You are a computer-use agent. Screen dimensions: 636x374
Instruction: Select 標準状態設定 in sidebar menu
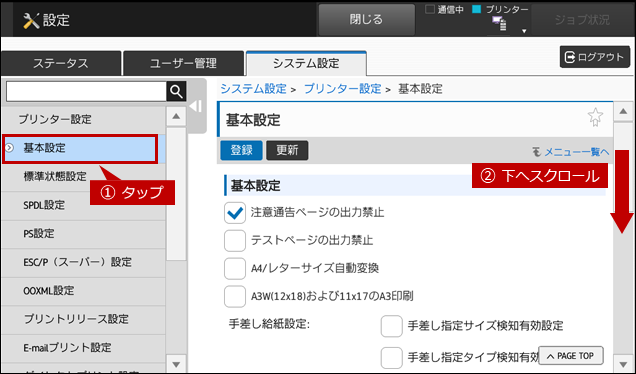pos(83,177)
